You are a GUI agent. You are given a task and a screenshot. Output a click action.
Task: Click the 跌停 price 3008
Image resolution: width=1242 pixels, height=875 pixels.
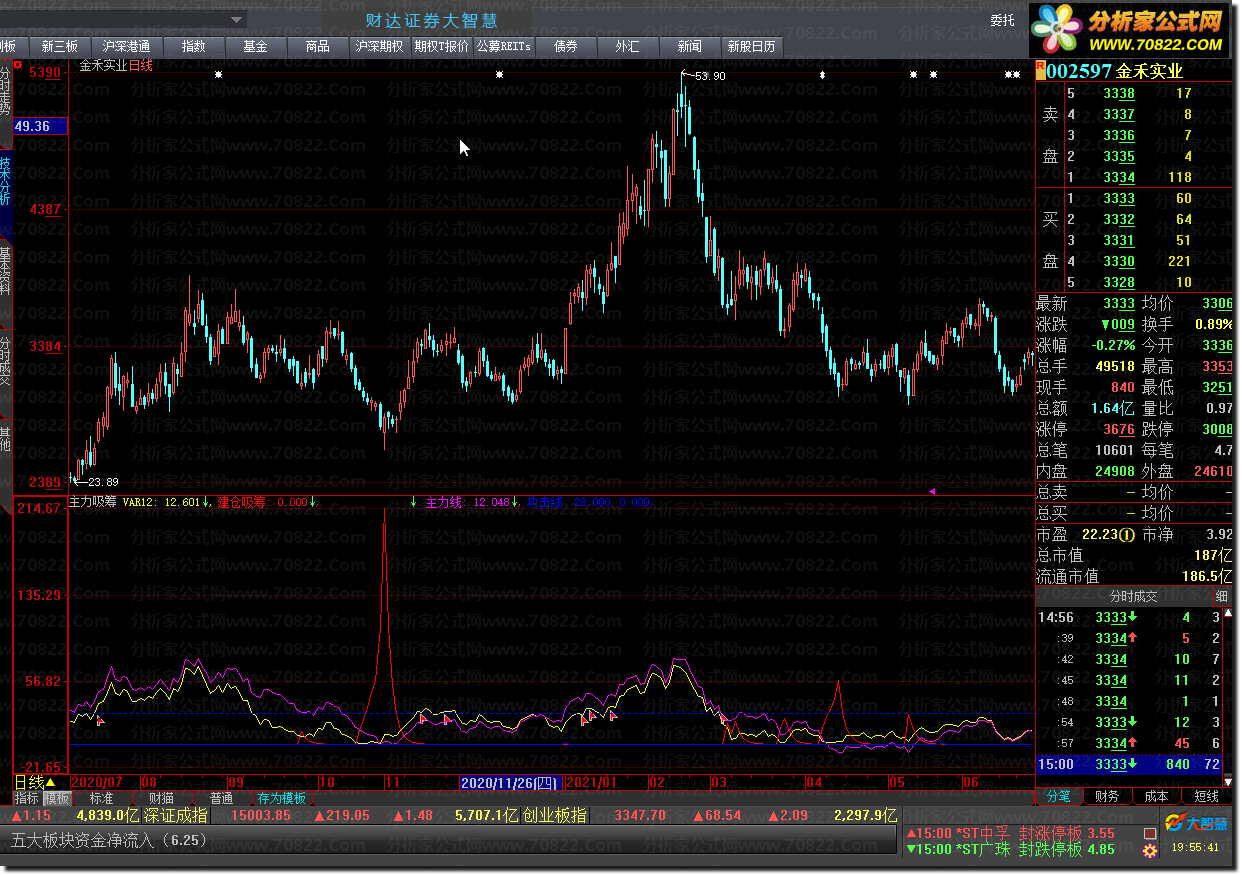[1216, 429]
